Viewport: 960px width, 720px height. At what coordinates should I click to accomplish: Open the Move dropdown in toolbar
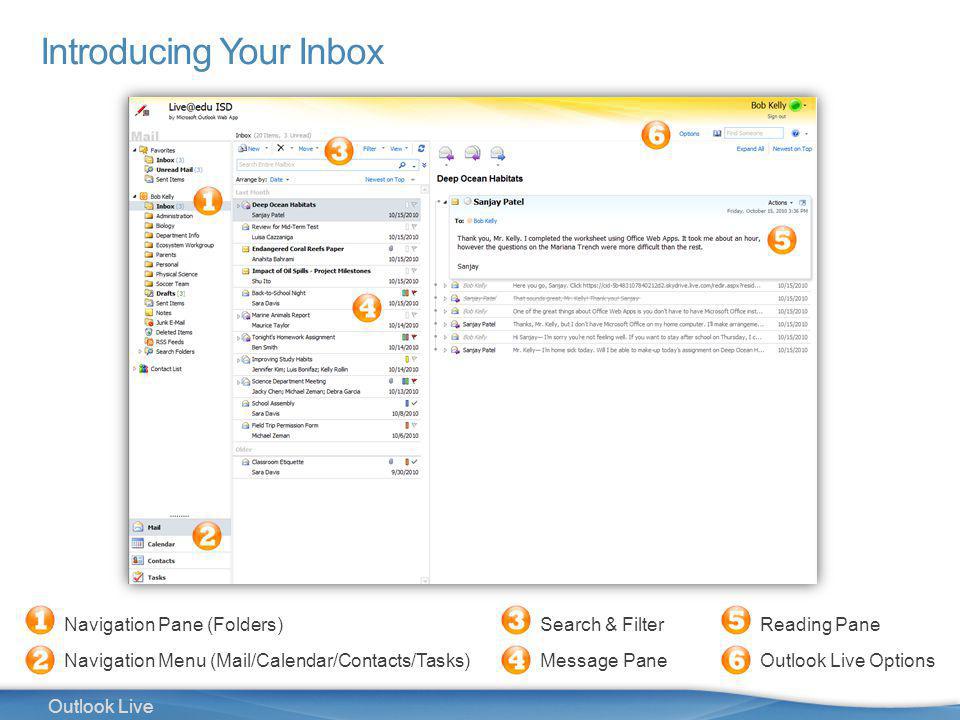point(308,148)
